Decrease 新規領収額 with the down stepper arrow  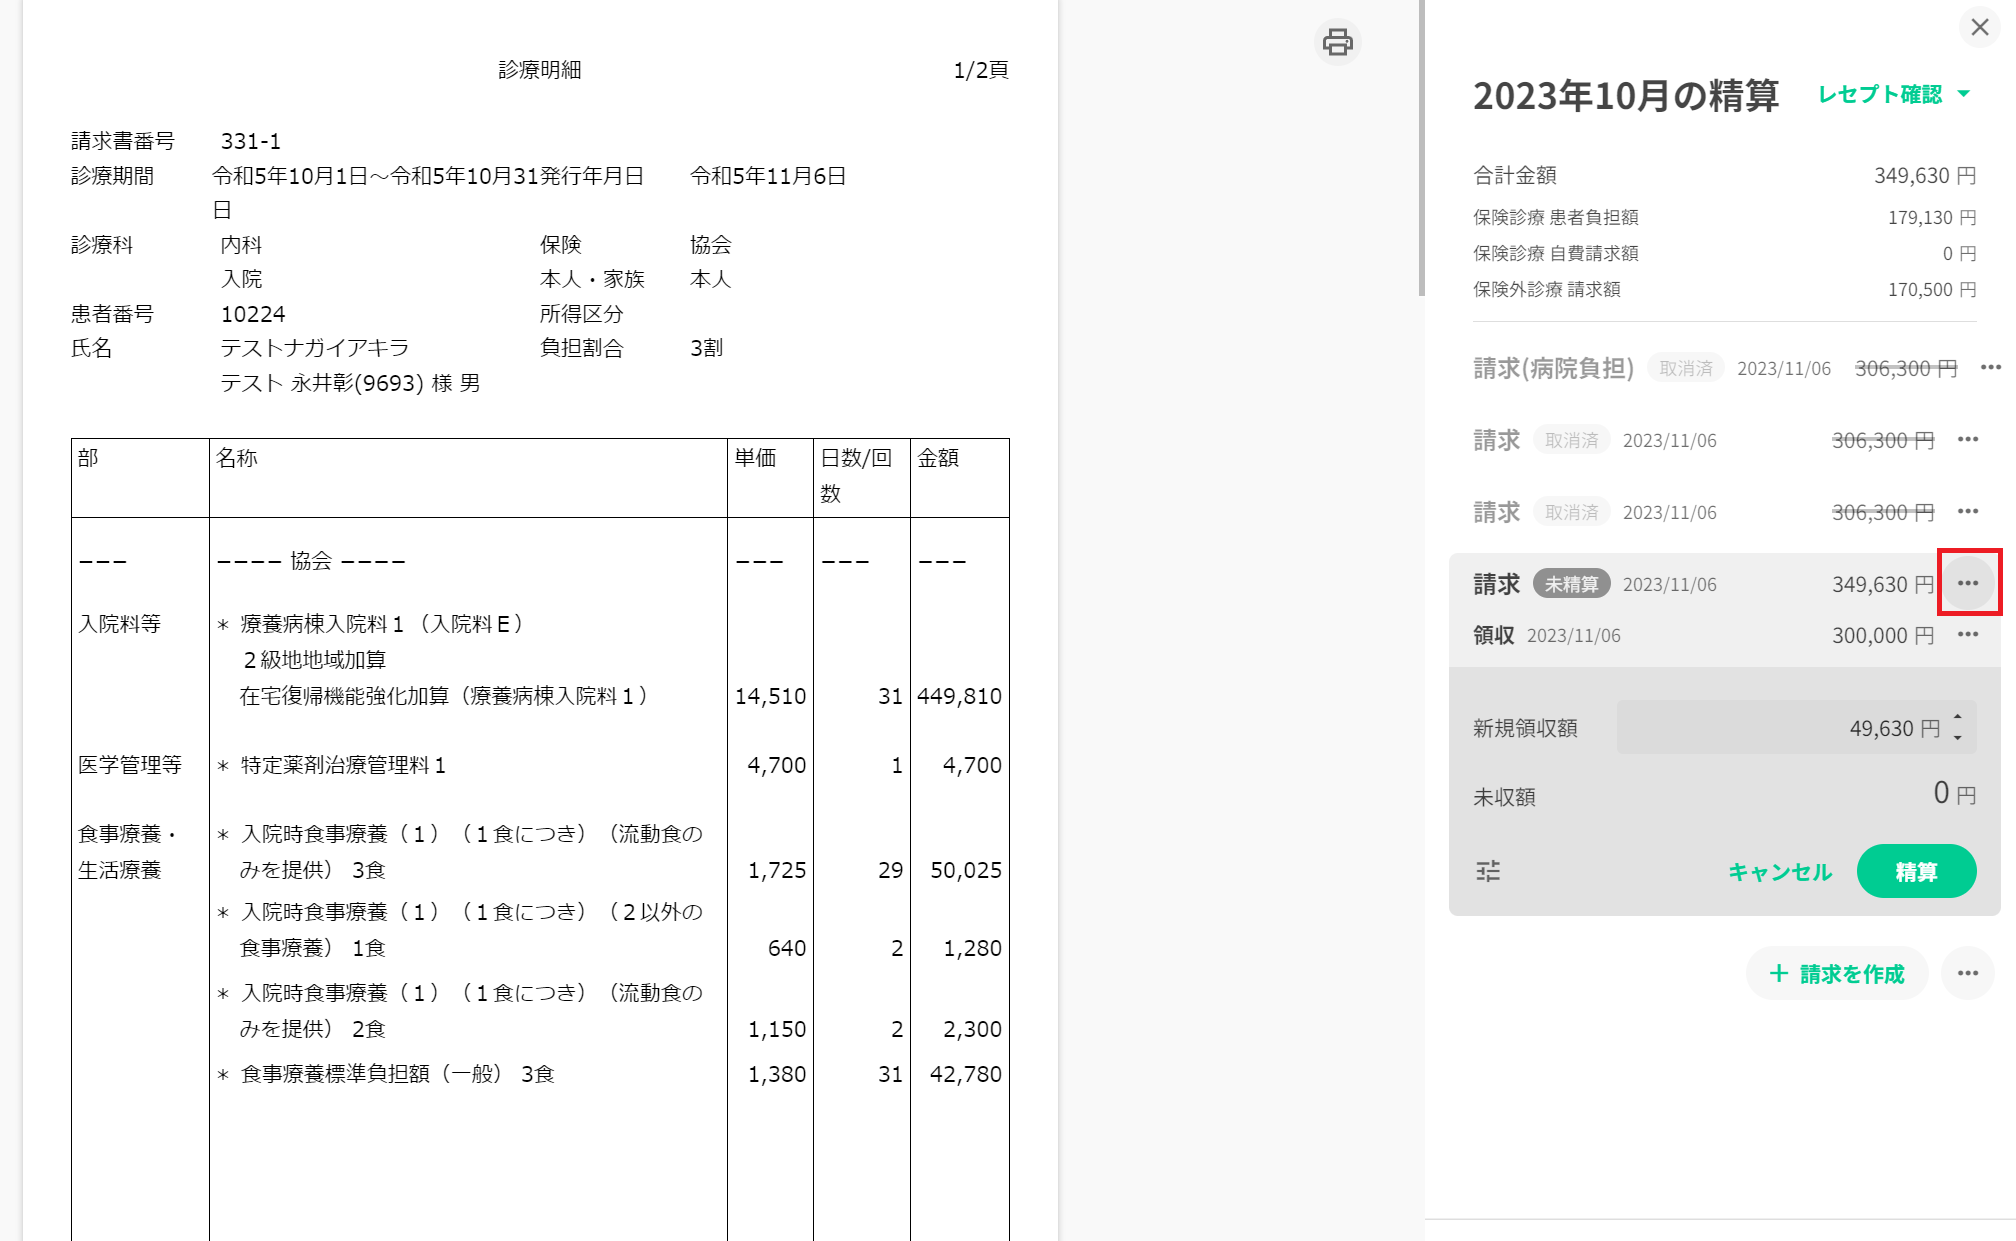1957,738
